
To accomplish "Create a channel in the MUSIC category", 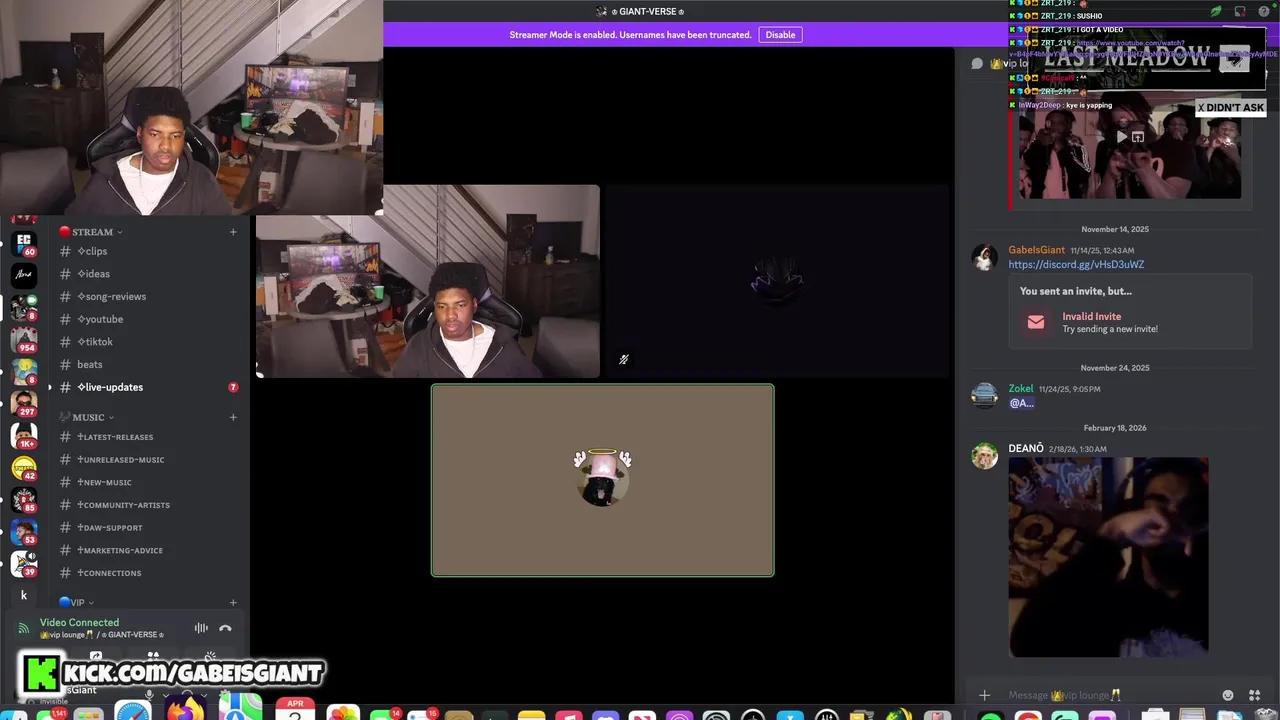I will coord(233,417).
